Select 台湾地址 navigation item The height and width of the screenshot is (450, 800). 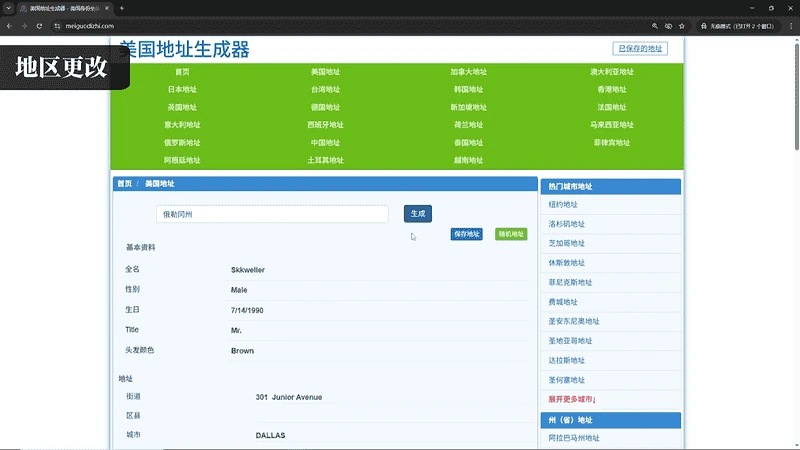click(x=326, y=89)
